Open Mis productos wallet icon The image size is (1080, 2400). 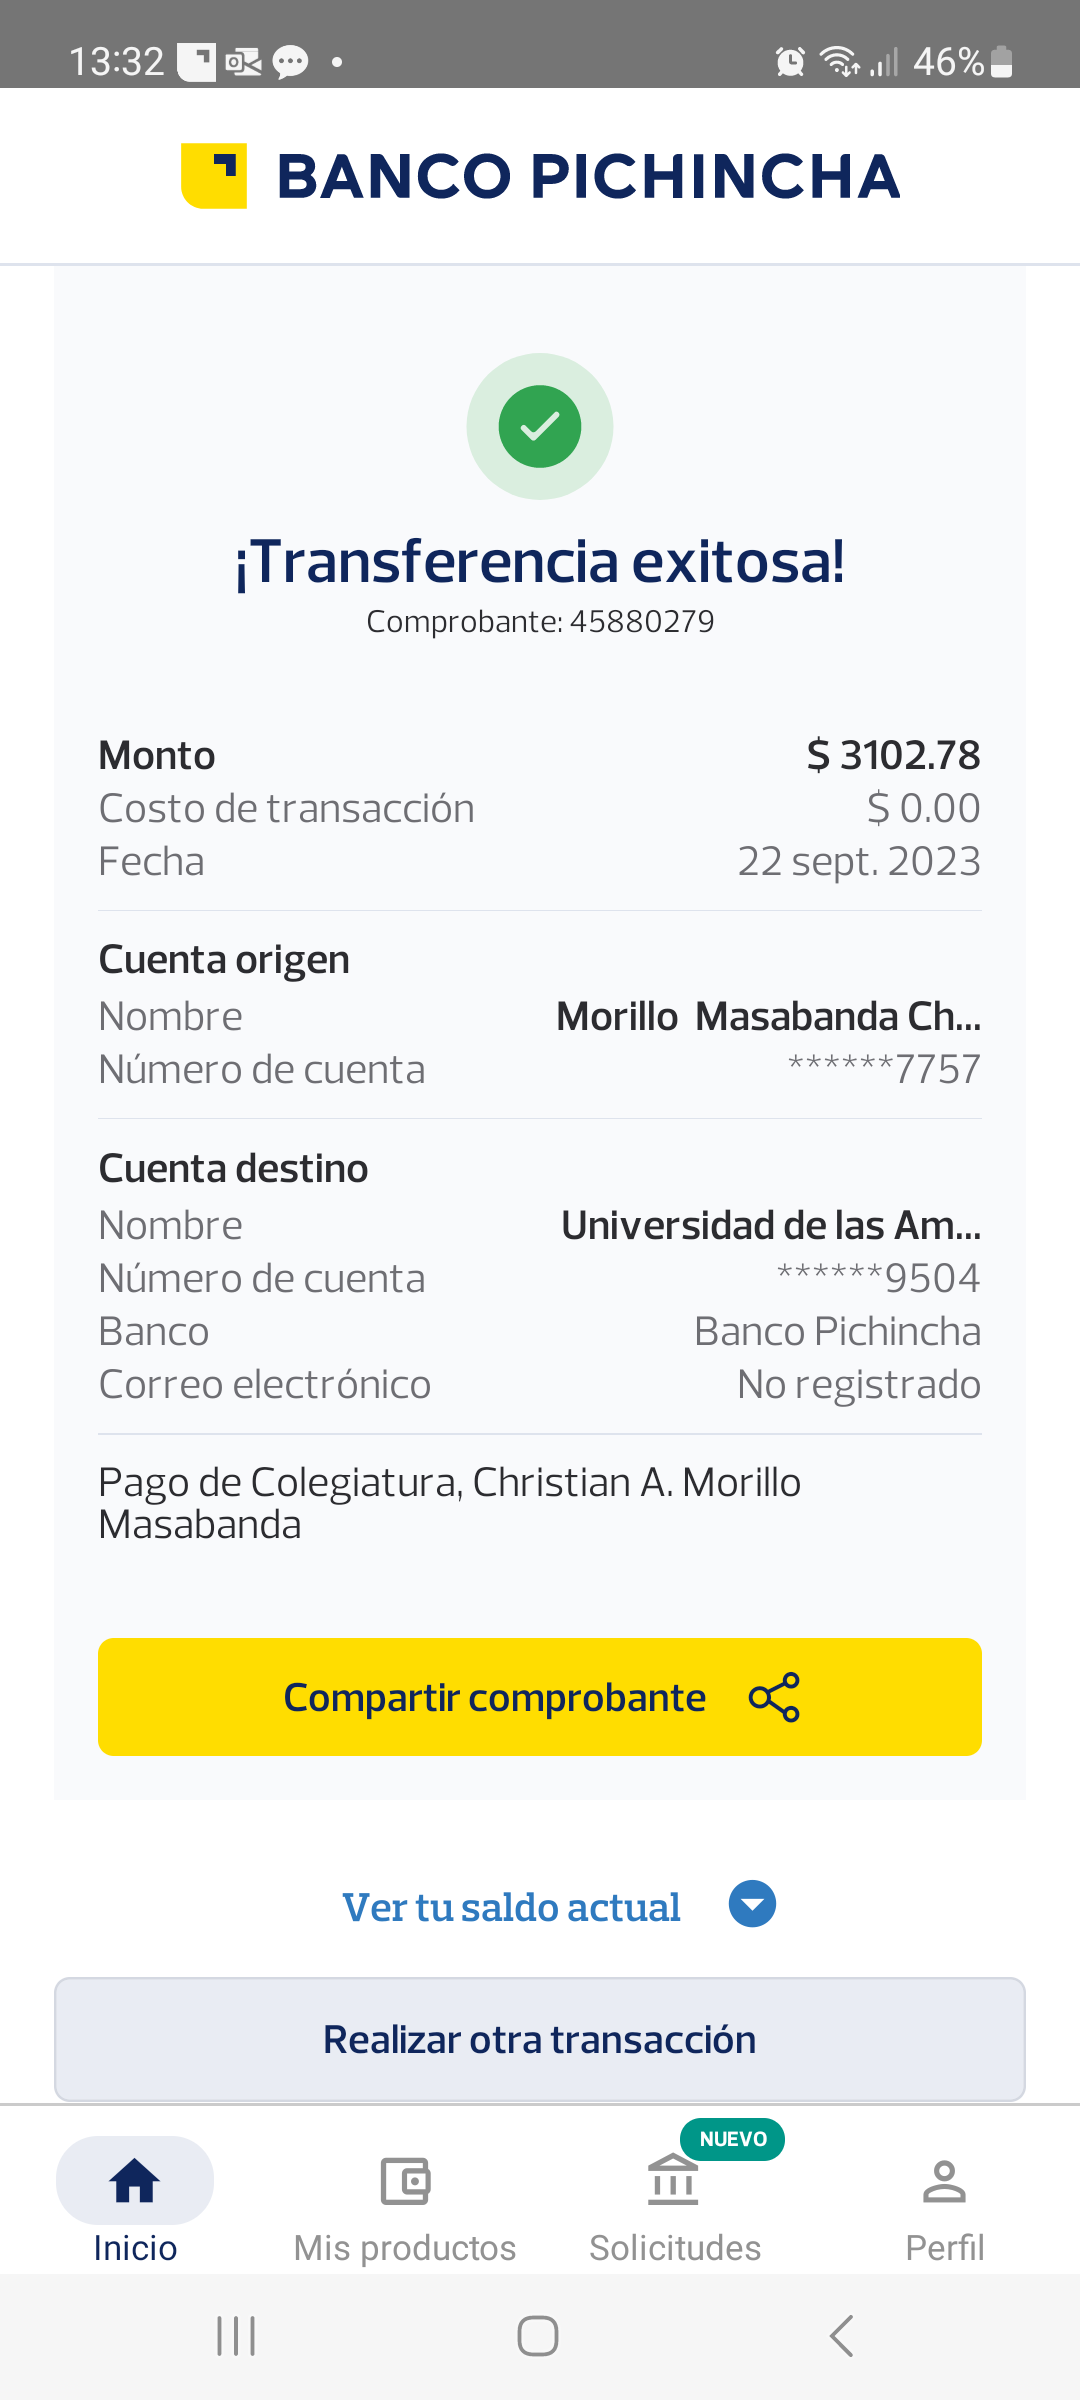click(405, 2181)
